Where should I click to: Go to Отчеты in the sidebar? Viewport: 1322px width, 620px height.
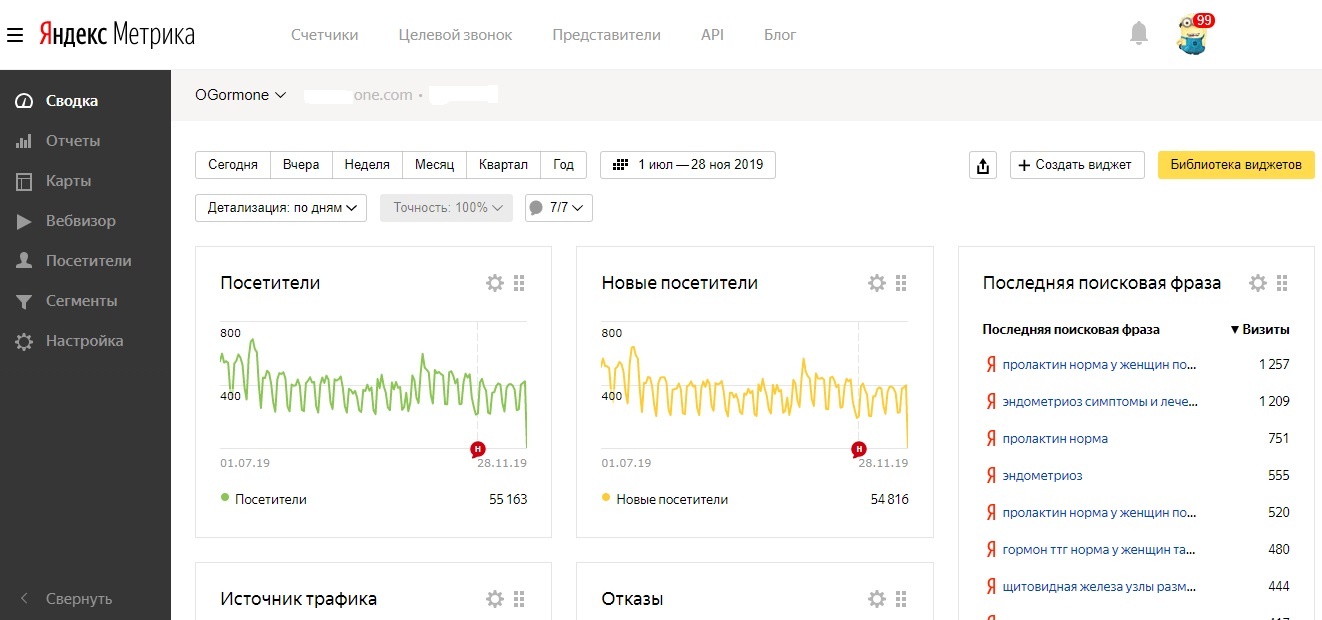point(72,141)
